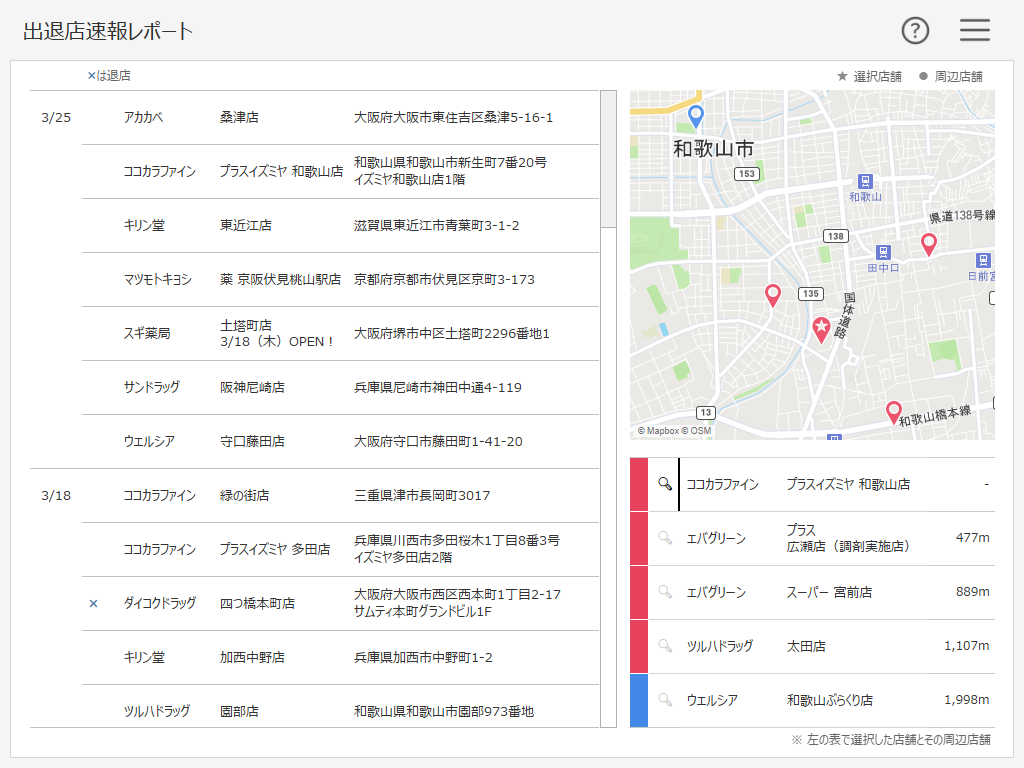Open the hamburger menu
Viewport: 1024px width, 768px height.
(x=974, y=30)
